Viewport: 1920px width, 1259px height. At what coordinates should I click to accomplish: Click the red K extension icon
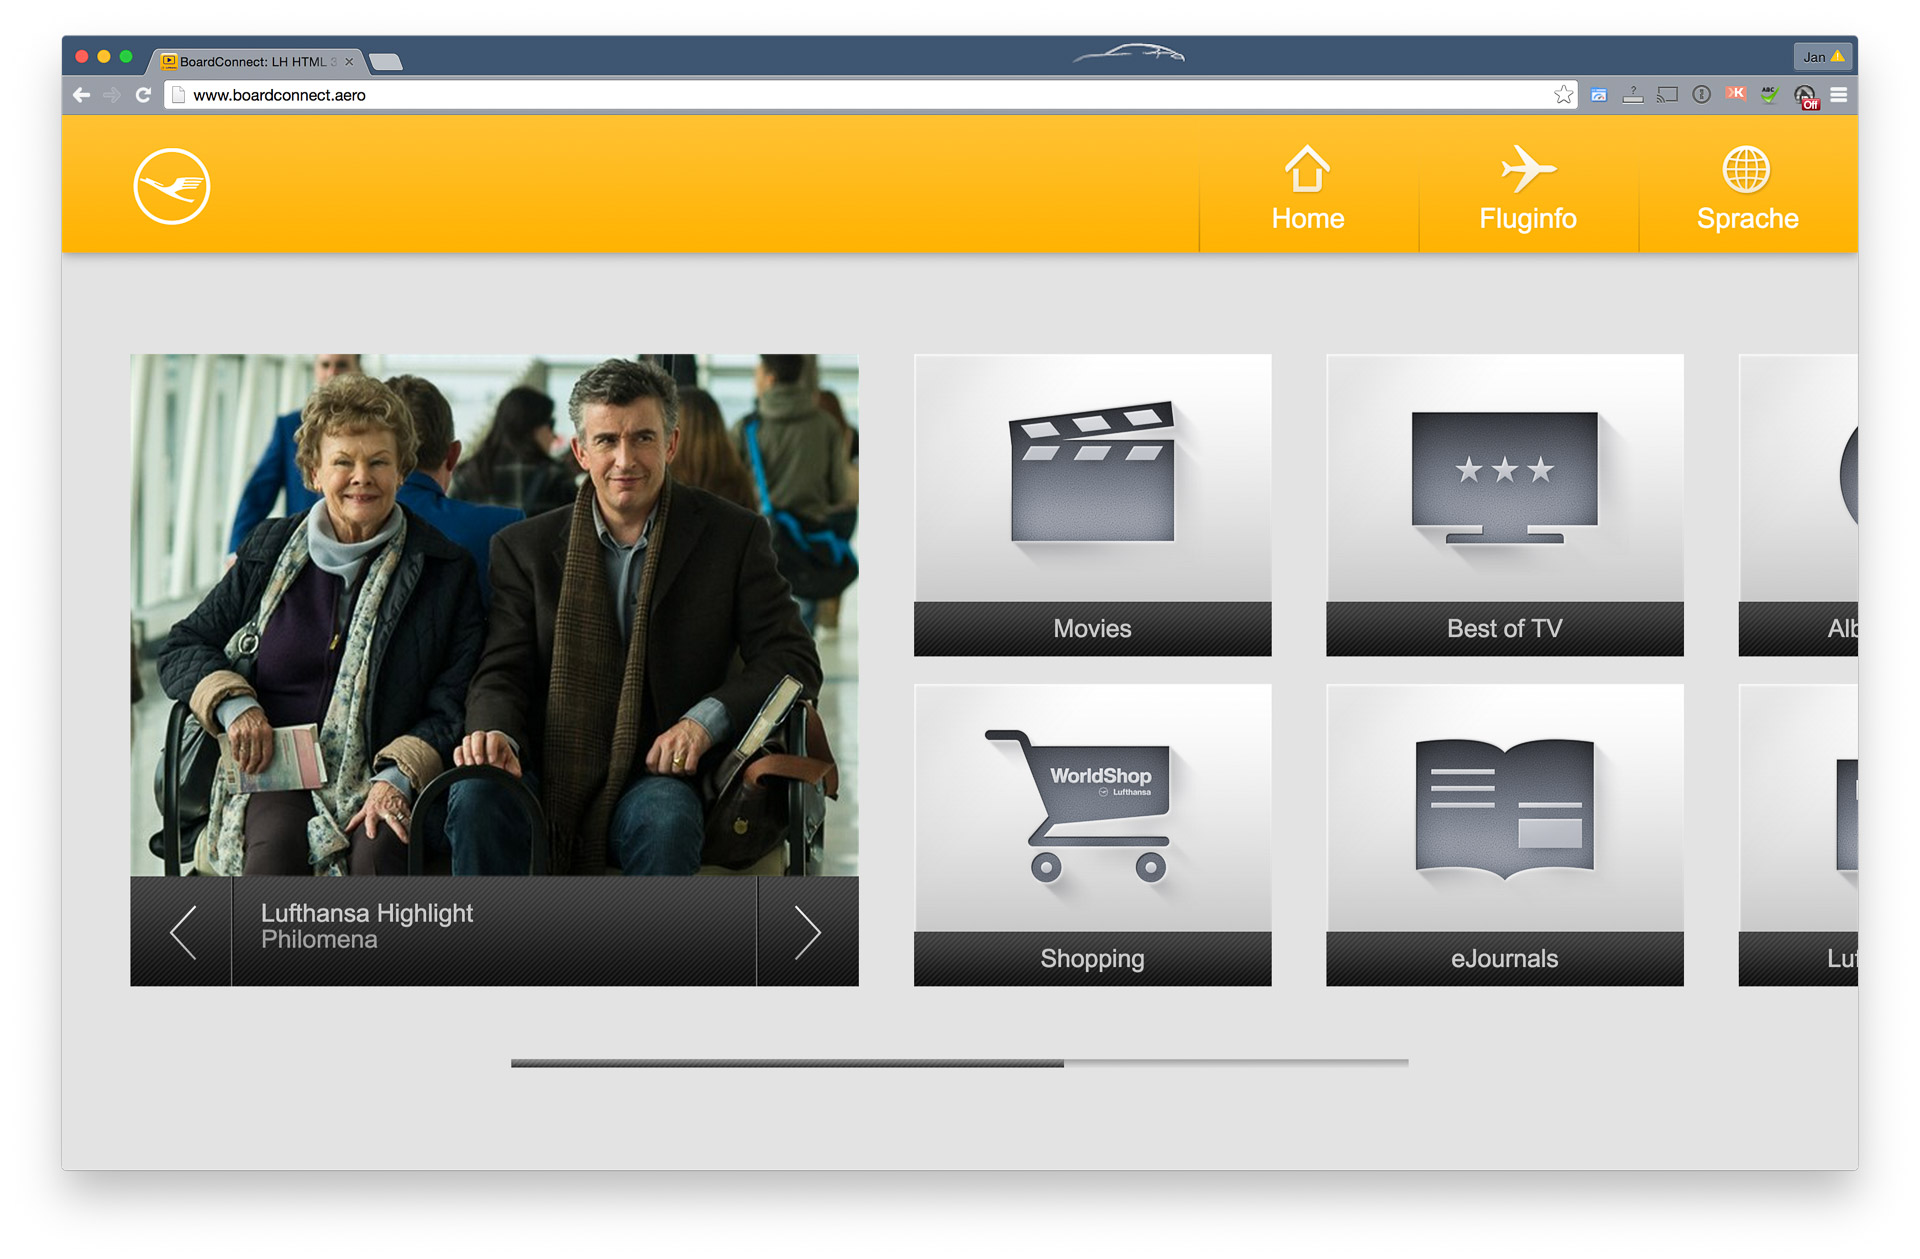click(1735, 94)
